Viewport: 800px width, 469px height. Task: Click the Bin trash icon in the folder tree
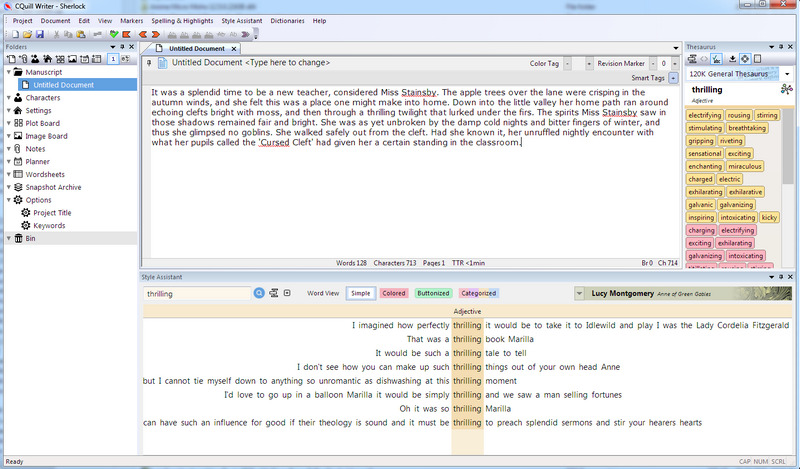14,239
